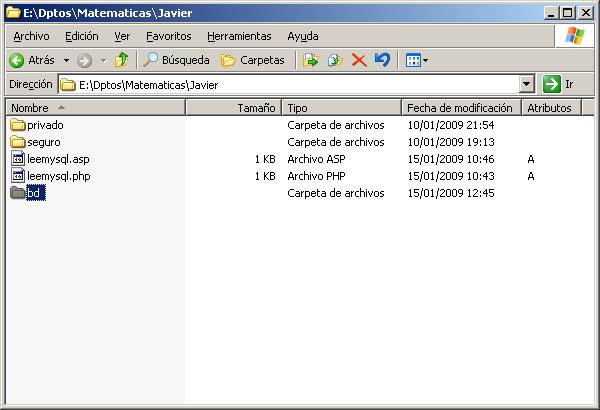Select the leemysql.php file
The width and height of the screenshot is (600, 410).
pos(58,176)
